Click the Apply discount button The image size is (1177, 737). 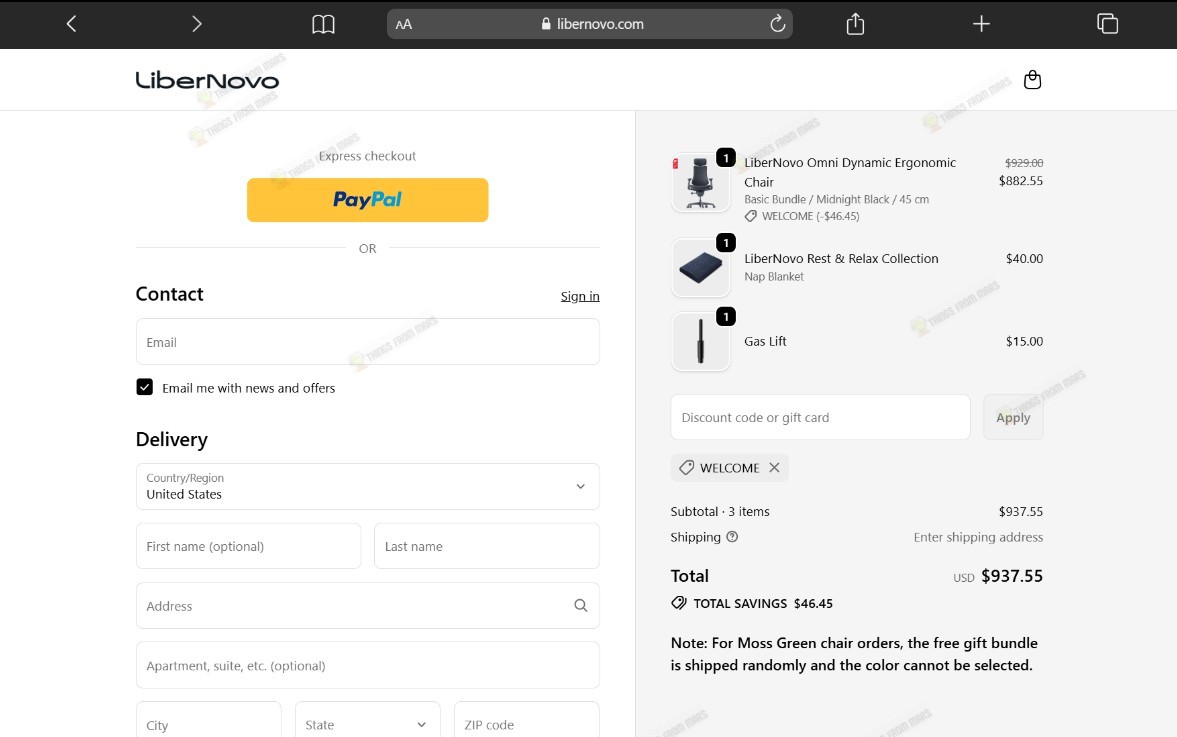coord(1013,417)
